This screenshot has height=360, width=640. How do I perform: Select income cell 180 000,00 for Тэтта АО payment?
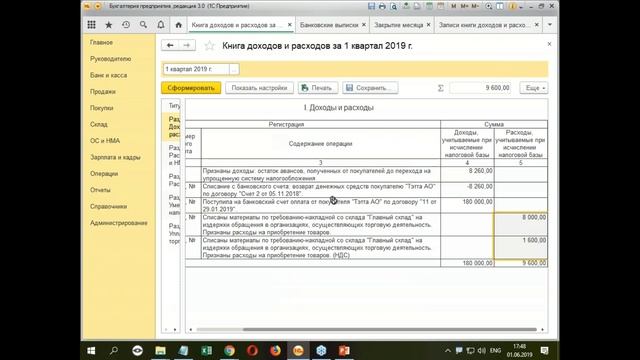click(x=467, y=205)
